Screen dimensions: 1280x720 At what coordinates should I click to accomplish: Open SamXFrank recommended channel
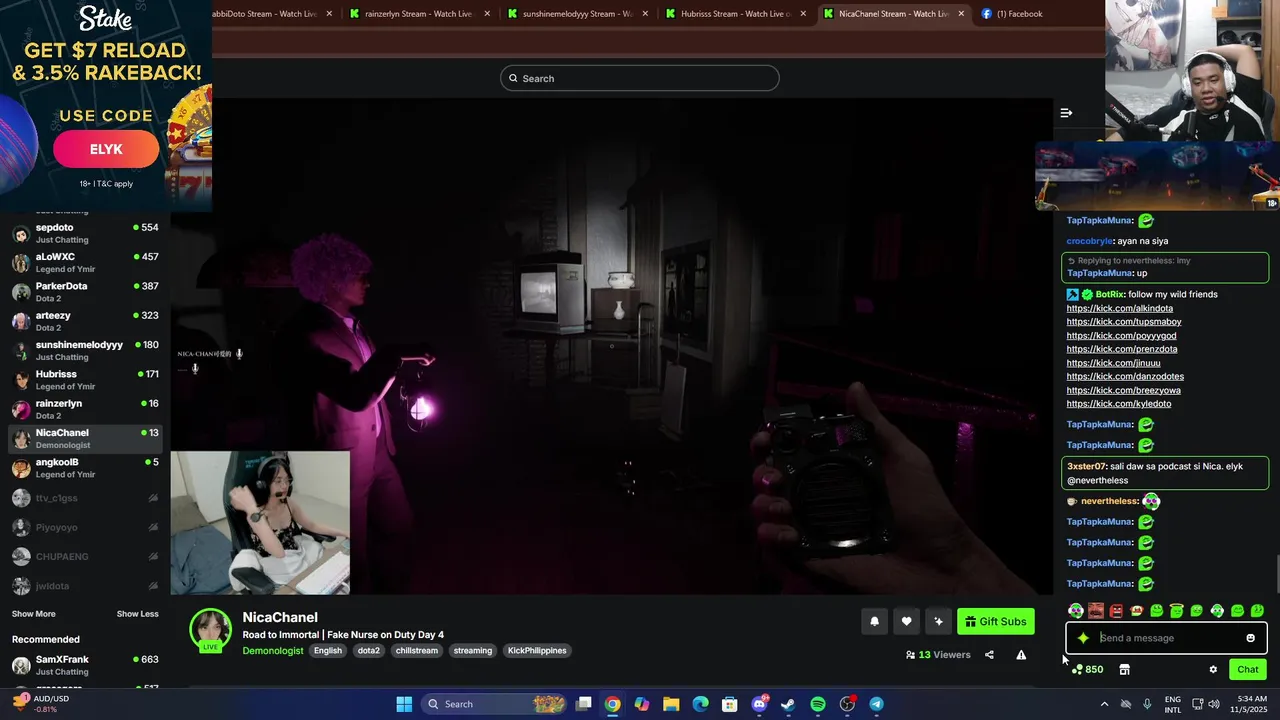click(x=85, y=665)
